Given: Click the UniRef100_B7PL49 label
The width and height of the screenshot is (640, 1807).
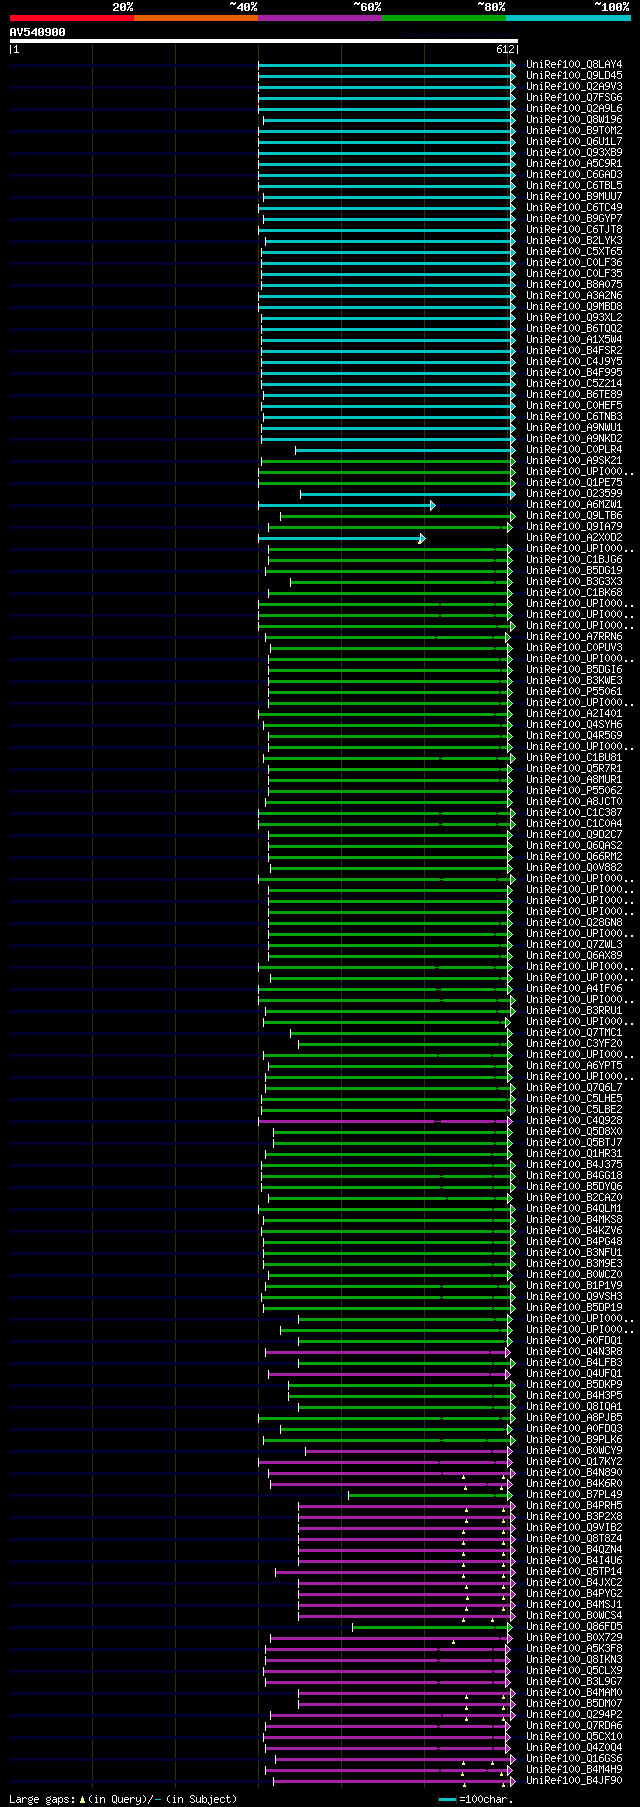Looking at the screenshot, I should click(574, 1495).
